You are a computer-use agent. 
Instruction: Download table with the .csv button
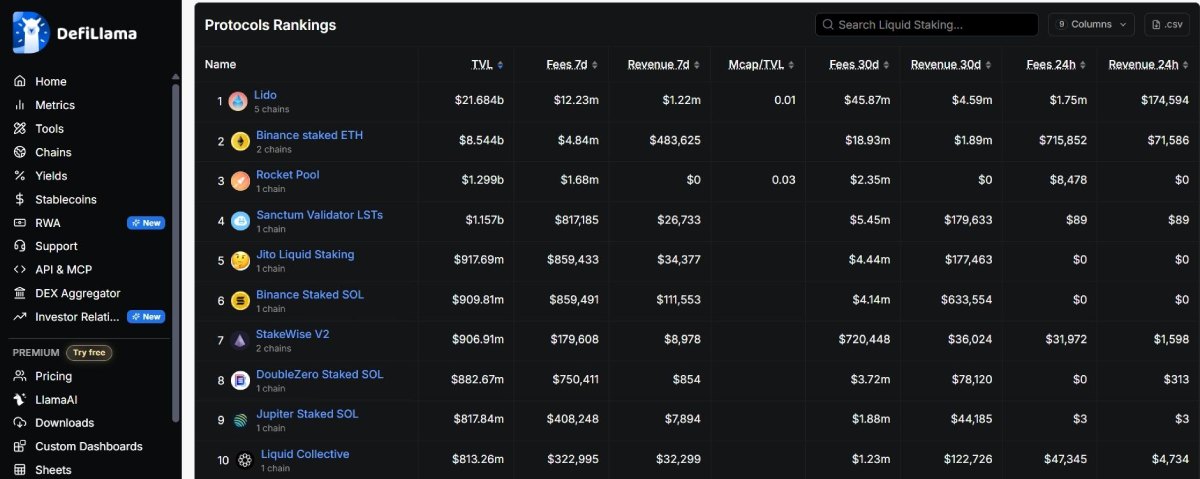[x=1167, y=24]
